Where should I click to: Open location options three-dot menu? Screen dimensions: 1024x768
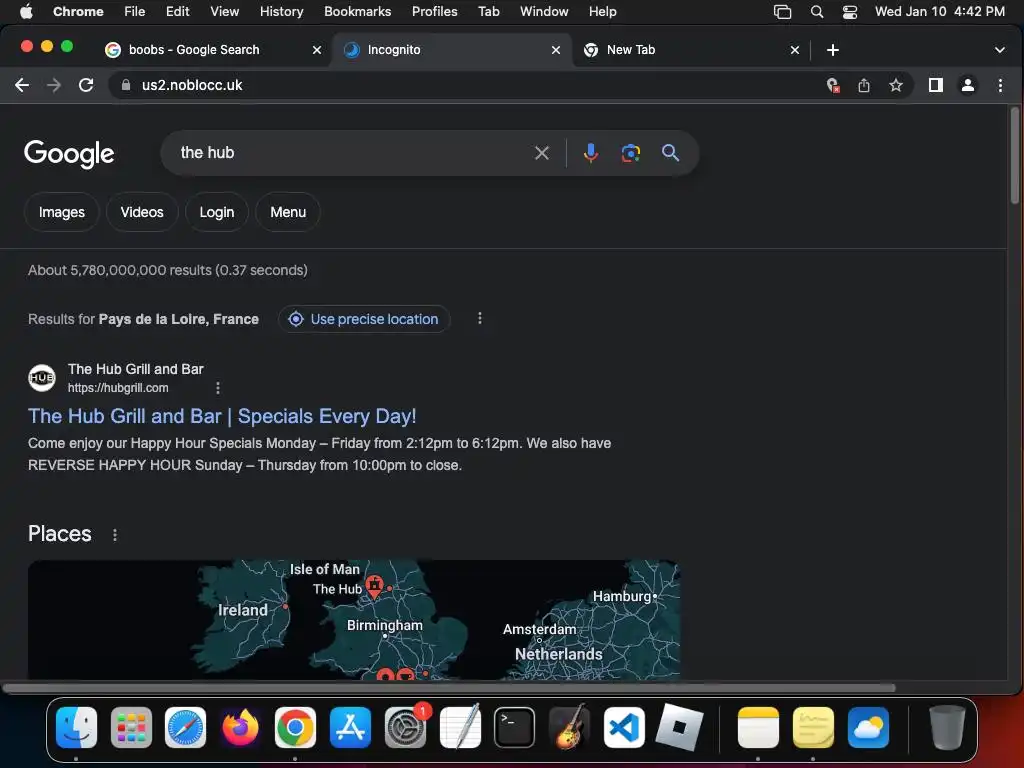click(x=480, y=318)
